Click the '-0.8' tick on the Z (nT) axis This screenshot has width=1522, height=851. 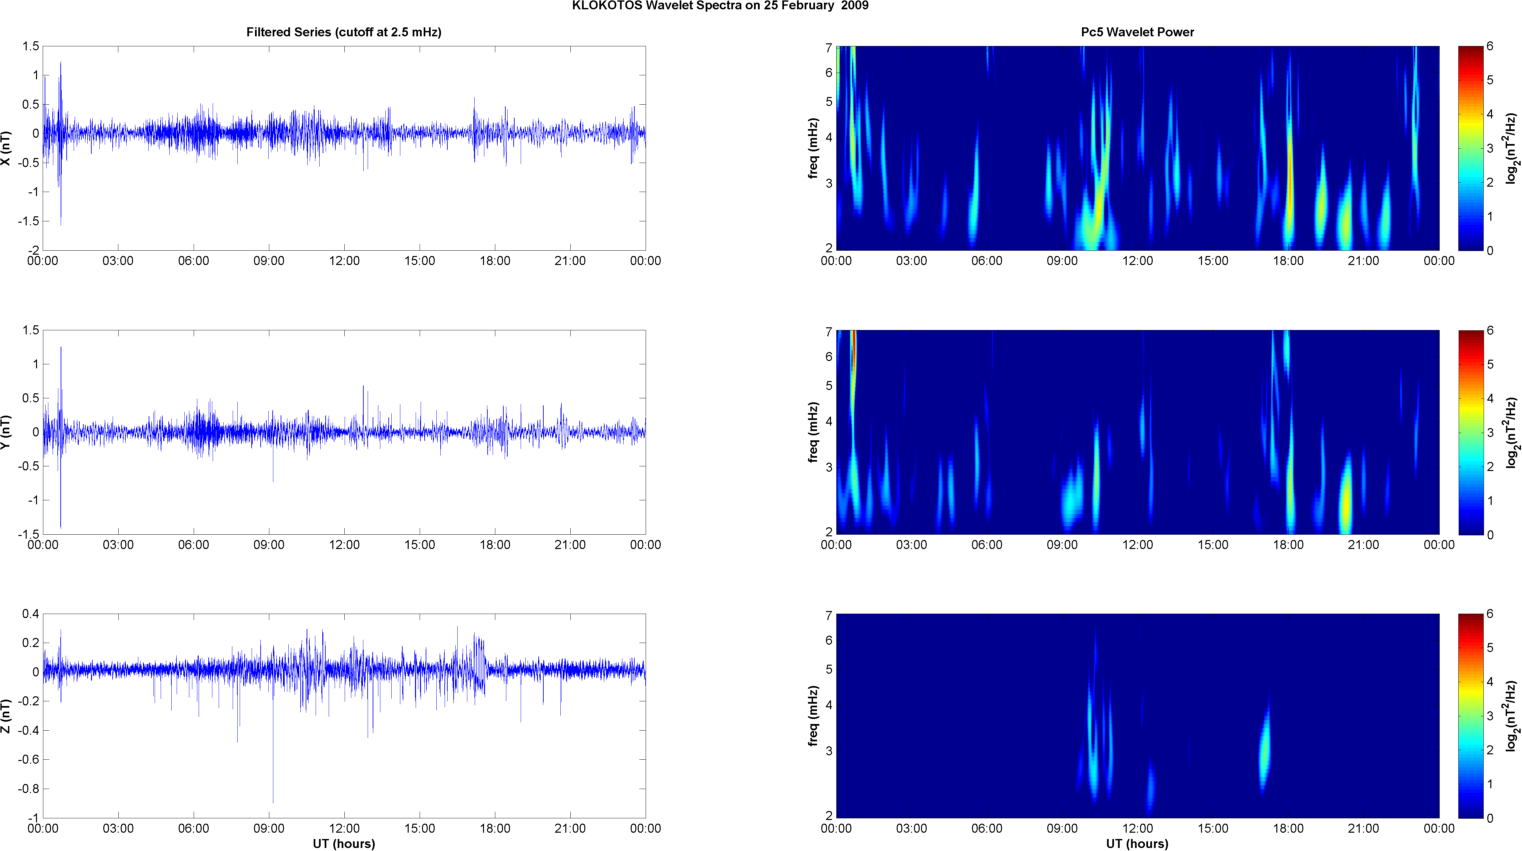[29, 789]
